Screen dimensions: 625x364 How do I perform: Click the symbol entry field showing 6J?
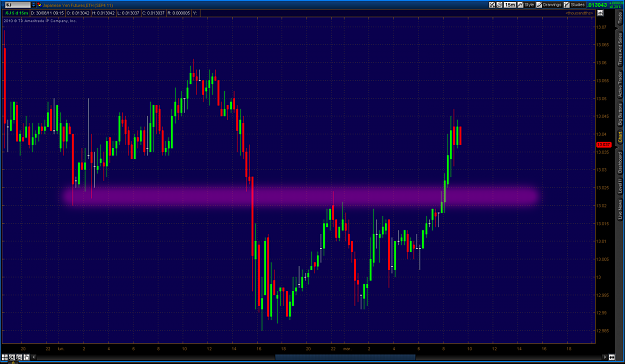[18, 5]
